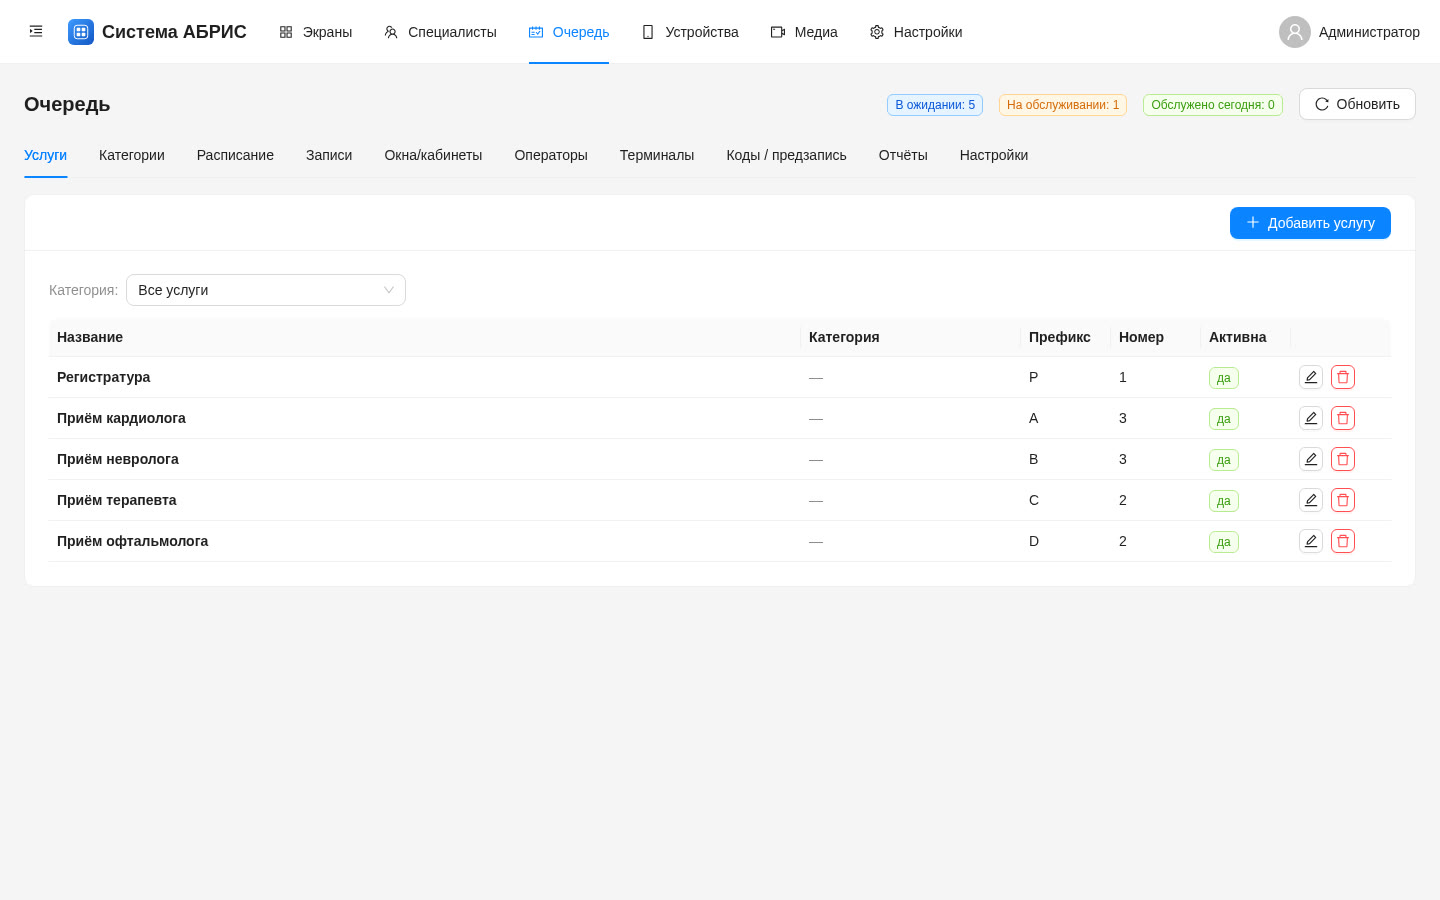This screenshot has width=1440, height=900.
Task: Delete the Приём невролога service
Action: [x=1343, y=459]
